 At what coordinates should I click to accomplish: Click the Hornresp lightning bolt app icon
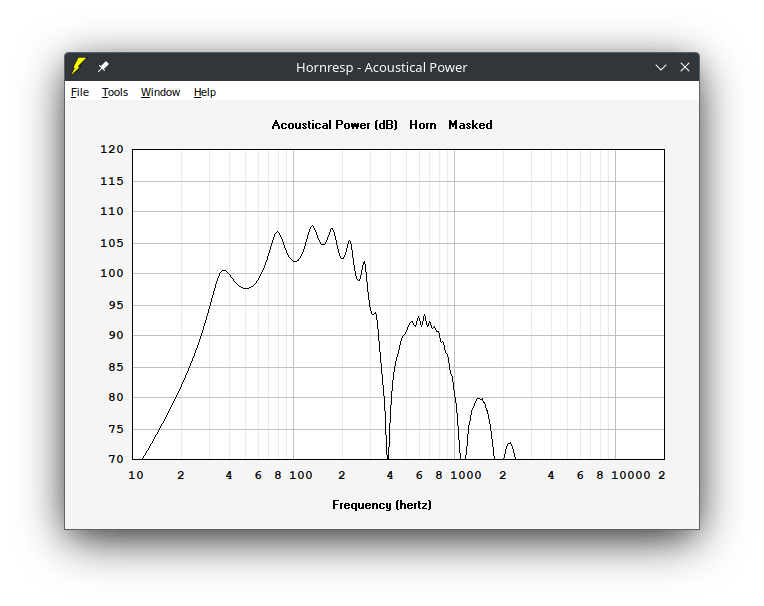coord(78,66)
